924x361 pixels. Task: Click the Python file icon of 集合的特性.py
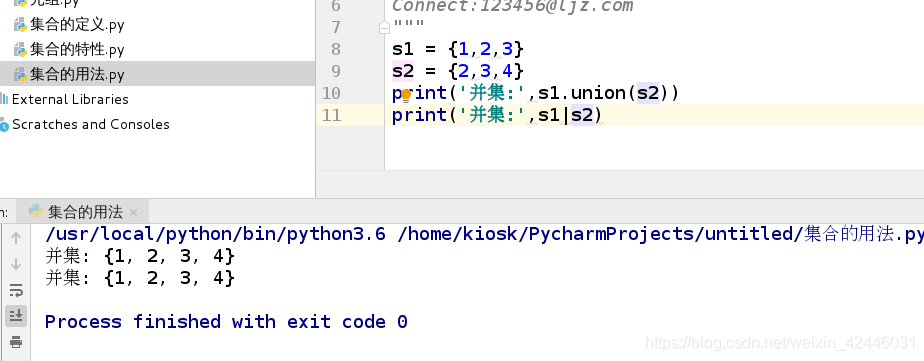(21, 50)
